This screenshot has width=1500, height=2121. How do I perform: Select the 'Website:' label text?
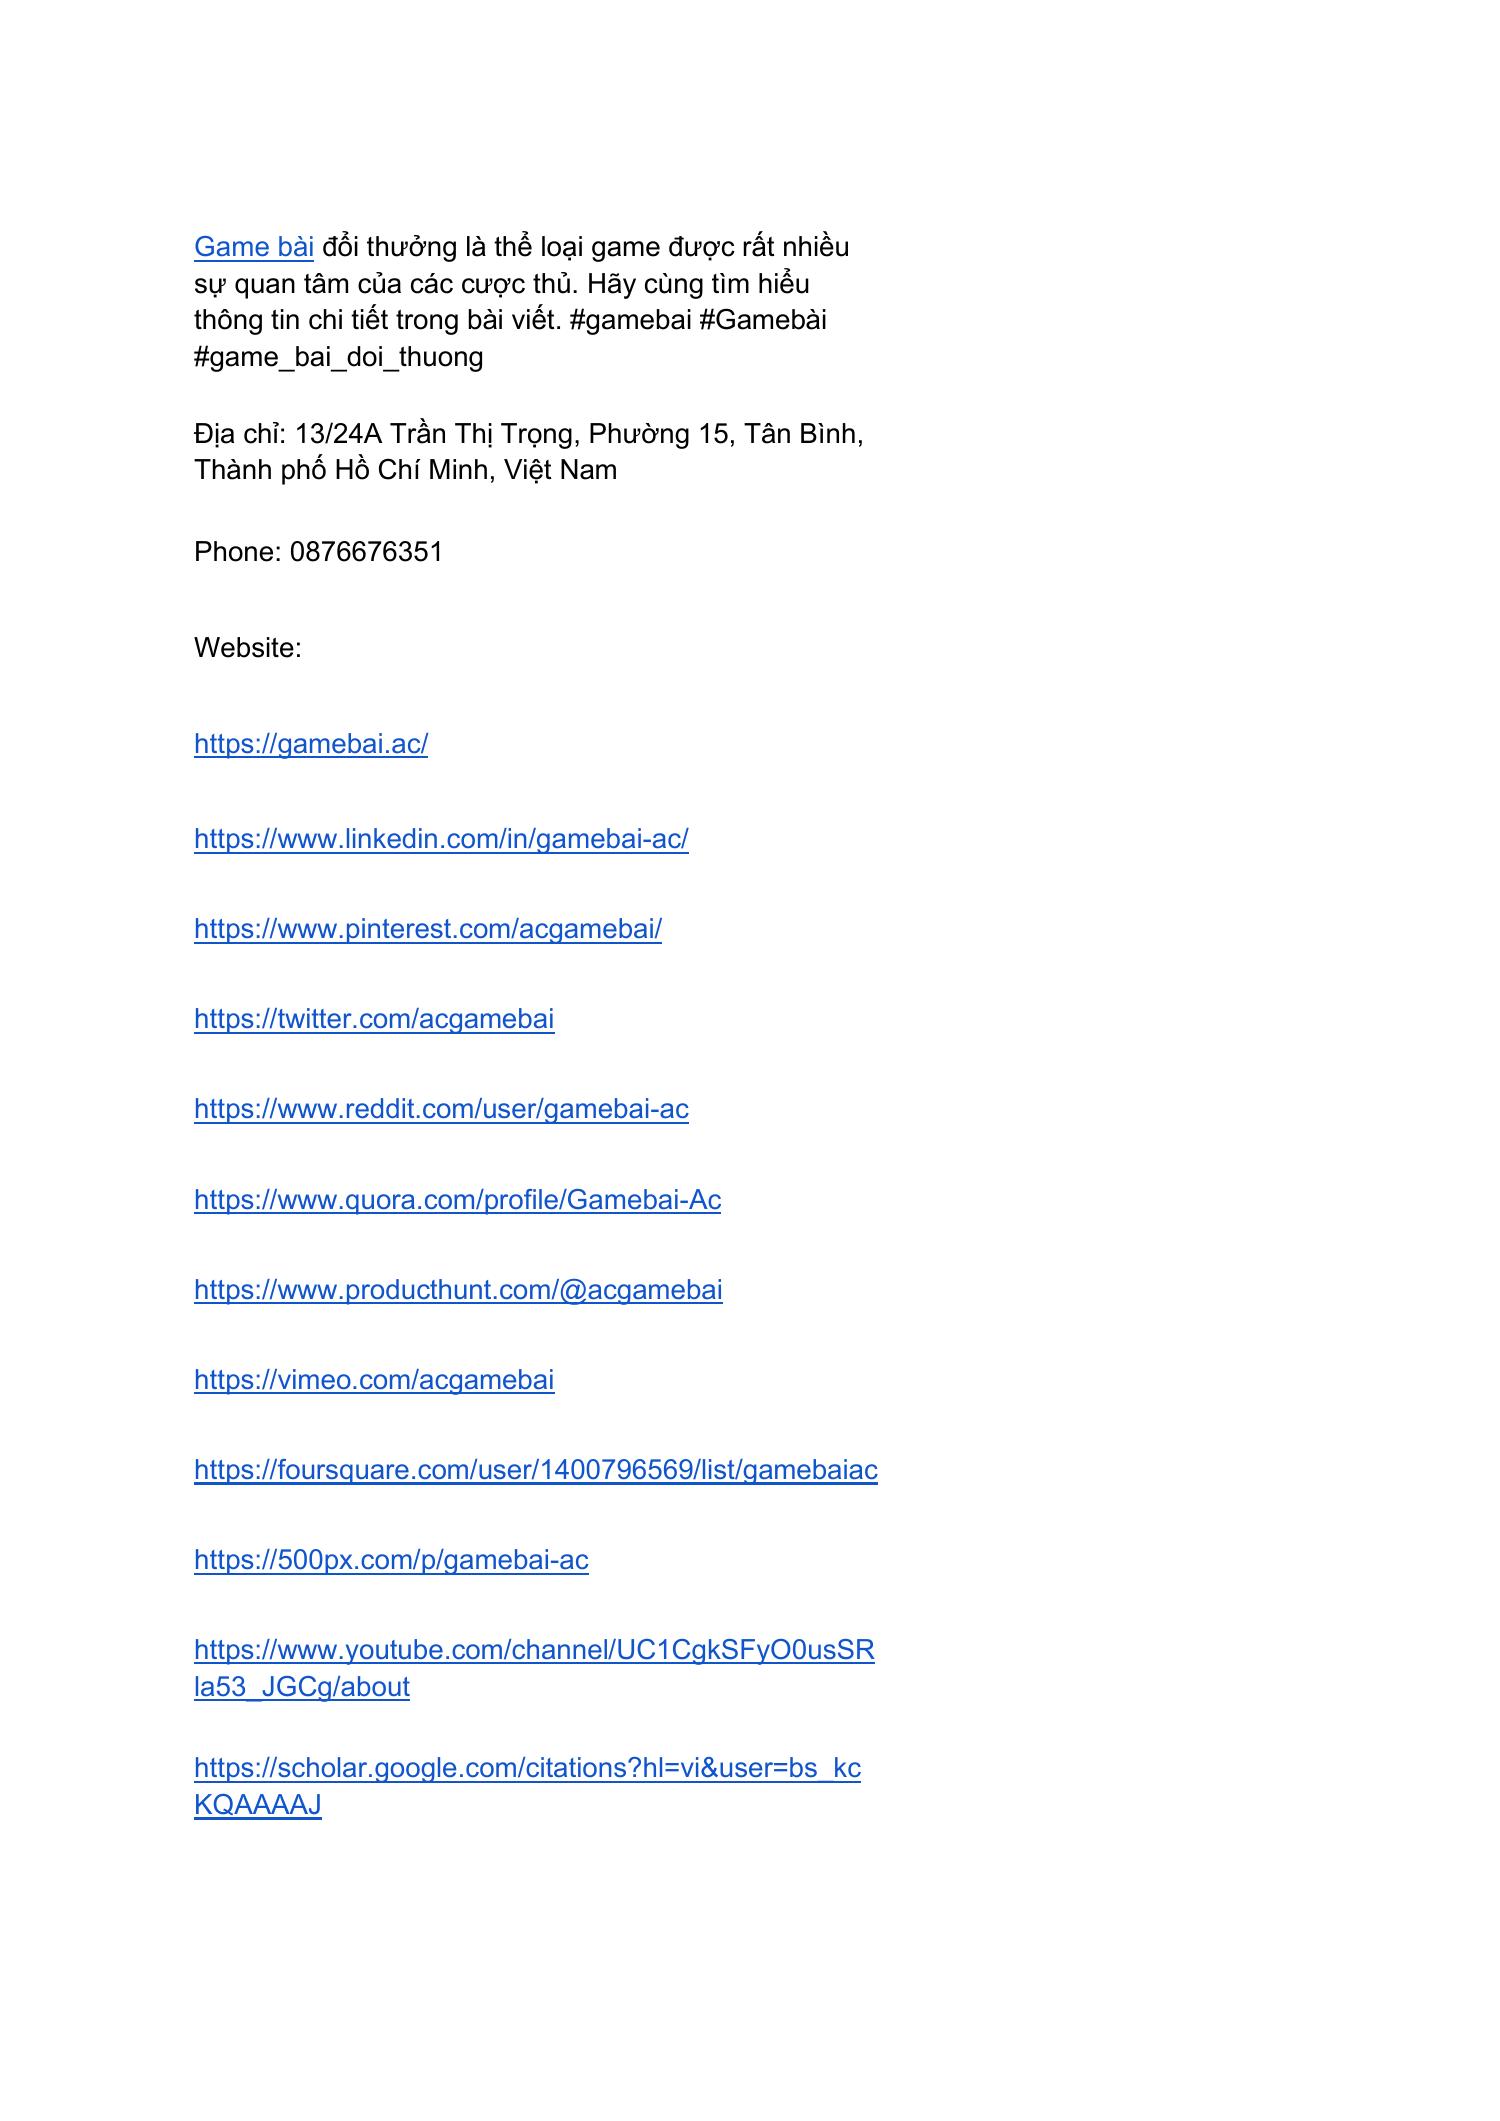coord(248,648)
